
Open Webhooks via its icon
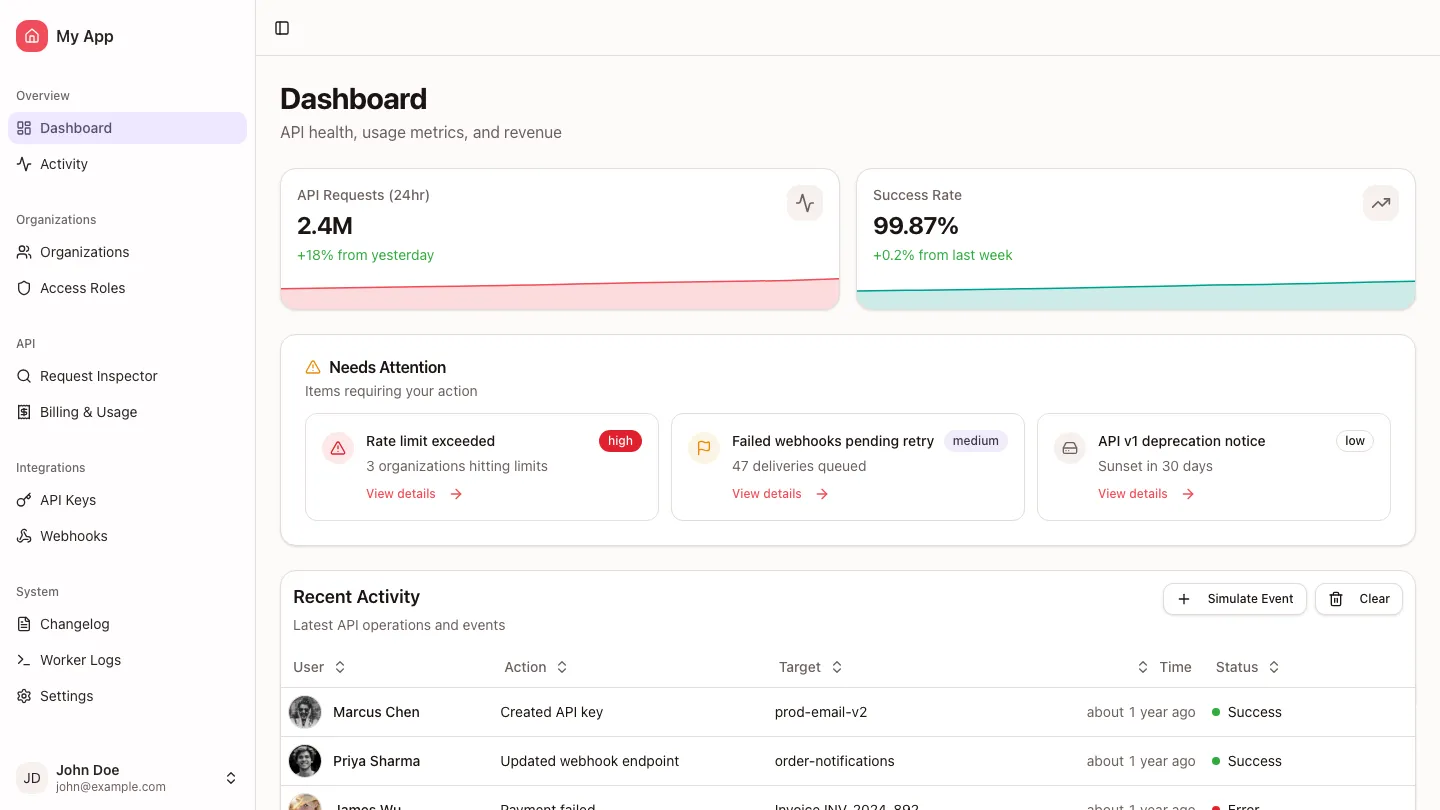pyautogui.click(x=24, y=536)
